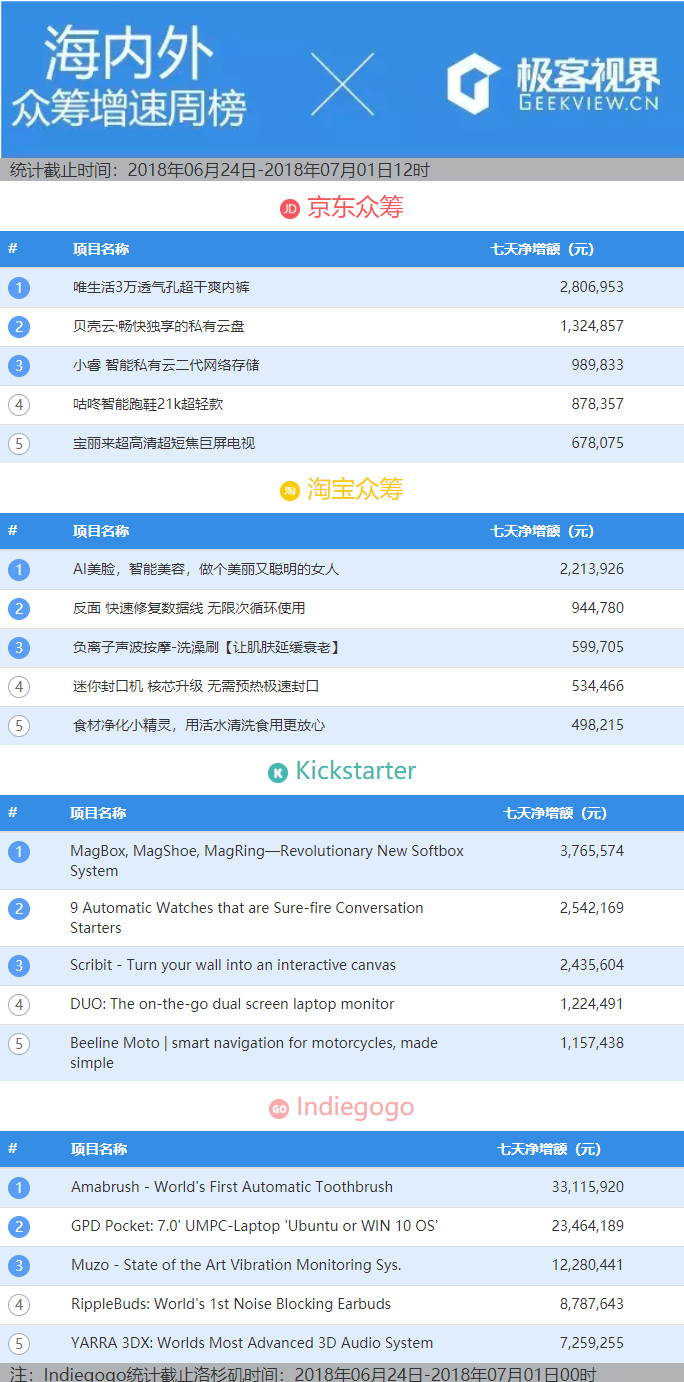Viewport: 684px width, 1382px height.
Task: Click the rank 4 badge beside 咕咚智能跑鞋
Action: coord(19,404)
